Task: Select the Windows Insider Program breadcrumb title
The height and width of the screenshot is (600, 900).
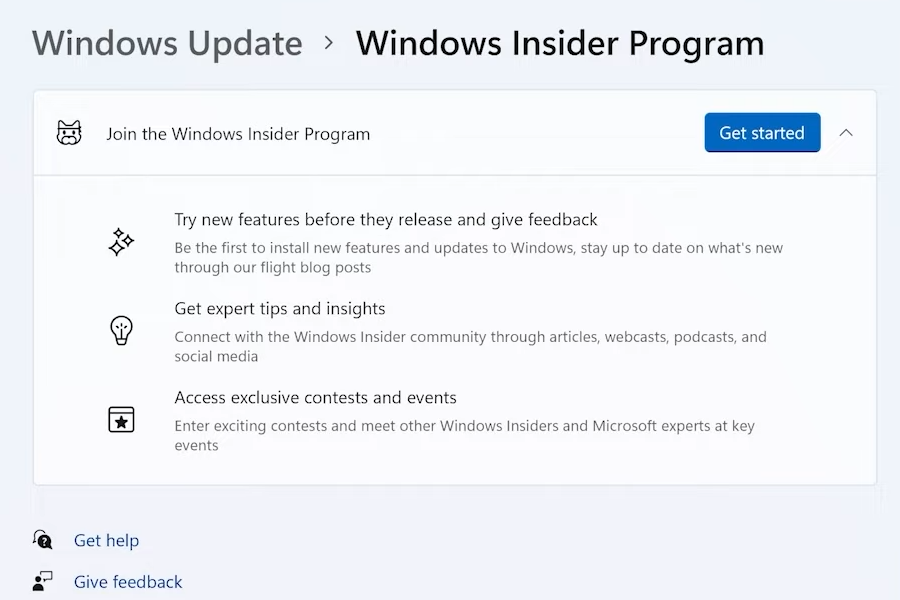Action: (x=559, y=43)
